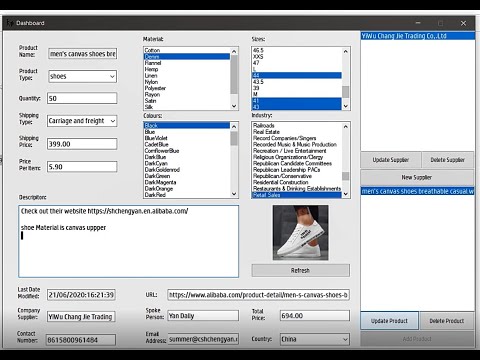Screen dimensions: 480x360
Task: Click the Quantity field containing 50
Action: point(82,98)
